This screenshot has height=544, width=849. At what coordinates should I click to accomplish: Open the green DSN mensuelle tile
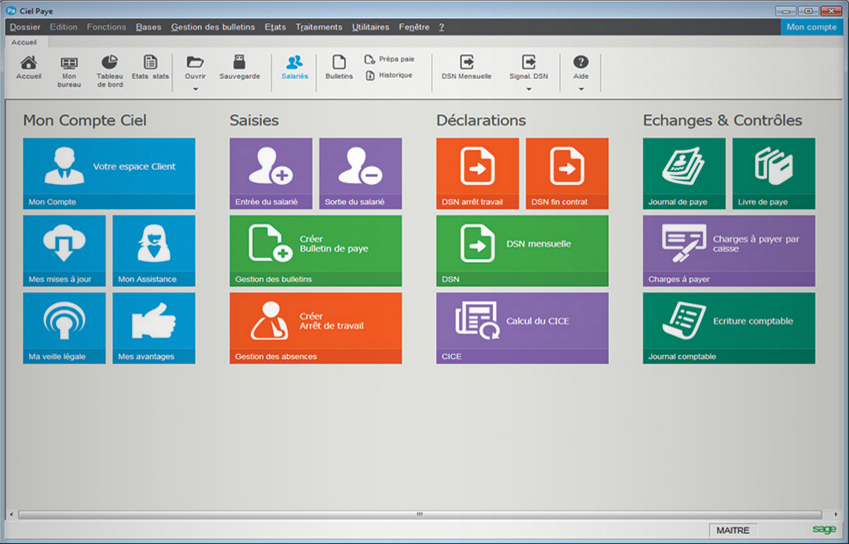[x=523, y=251]
